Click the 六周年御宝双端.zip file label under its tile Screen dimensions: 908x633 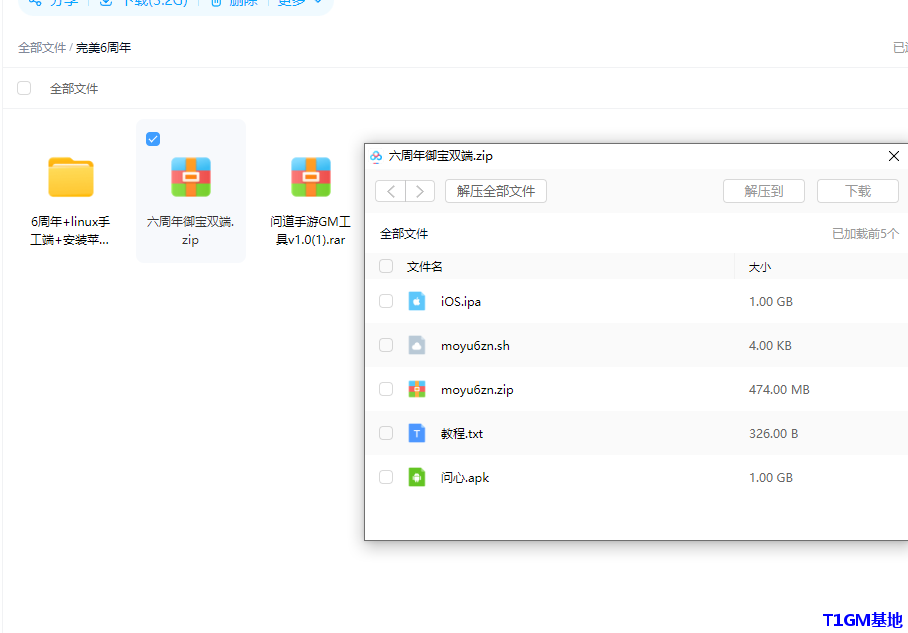pos(191,230)
